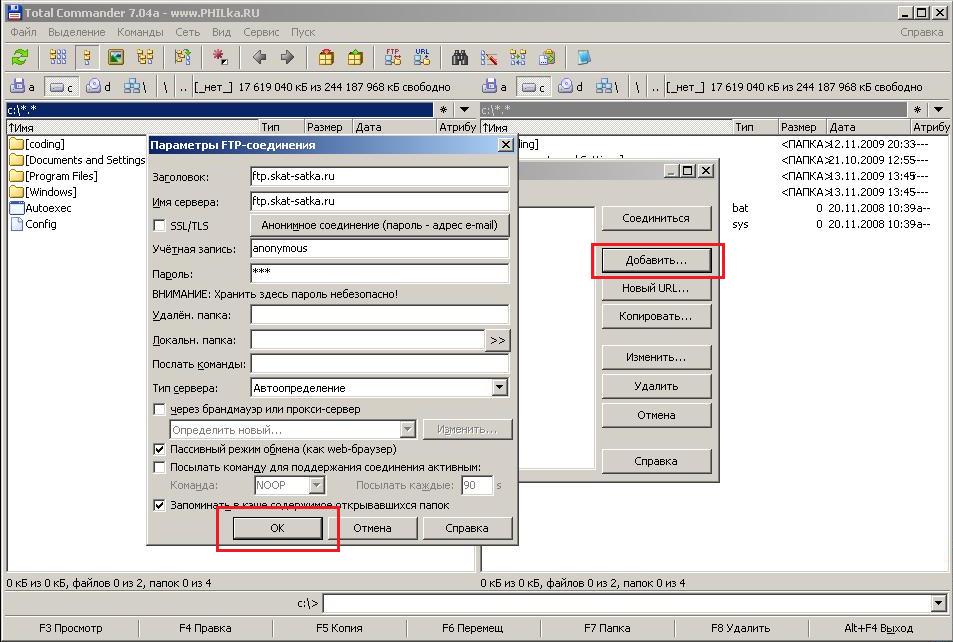This screenshot has height=642, width=953.
Task: Select drive c in the right panel
Action: pyautogui.click(x=534, y=87)
